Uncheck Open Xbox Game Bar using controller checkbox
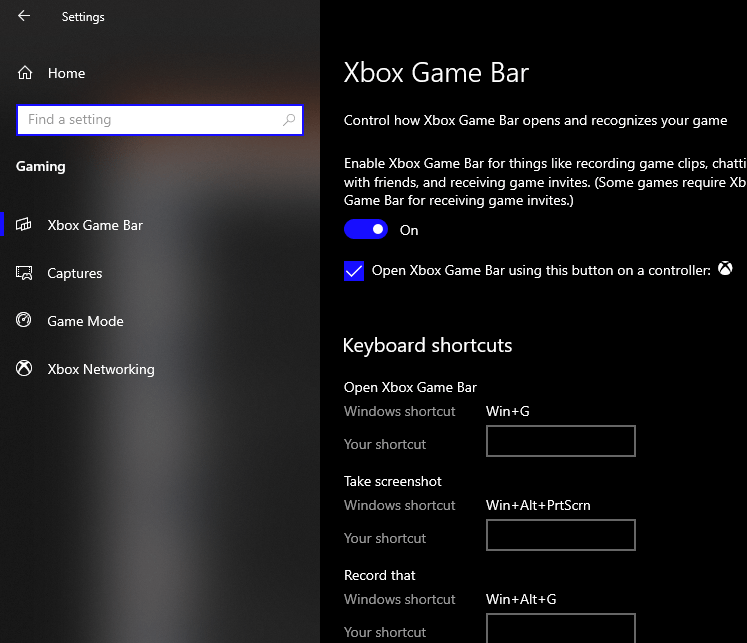The width and height of the screenshot is (747, 643). click(x=354, y=271)
